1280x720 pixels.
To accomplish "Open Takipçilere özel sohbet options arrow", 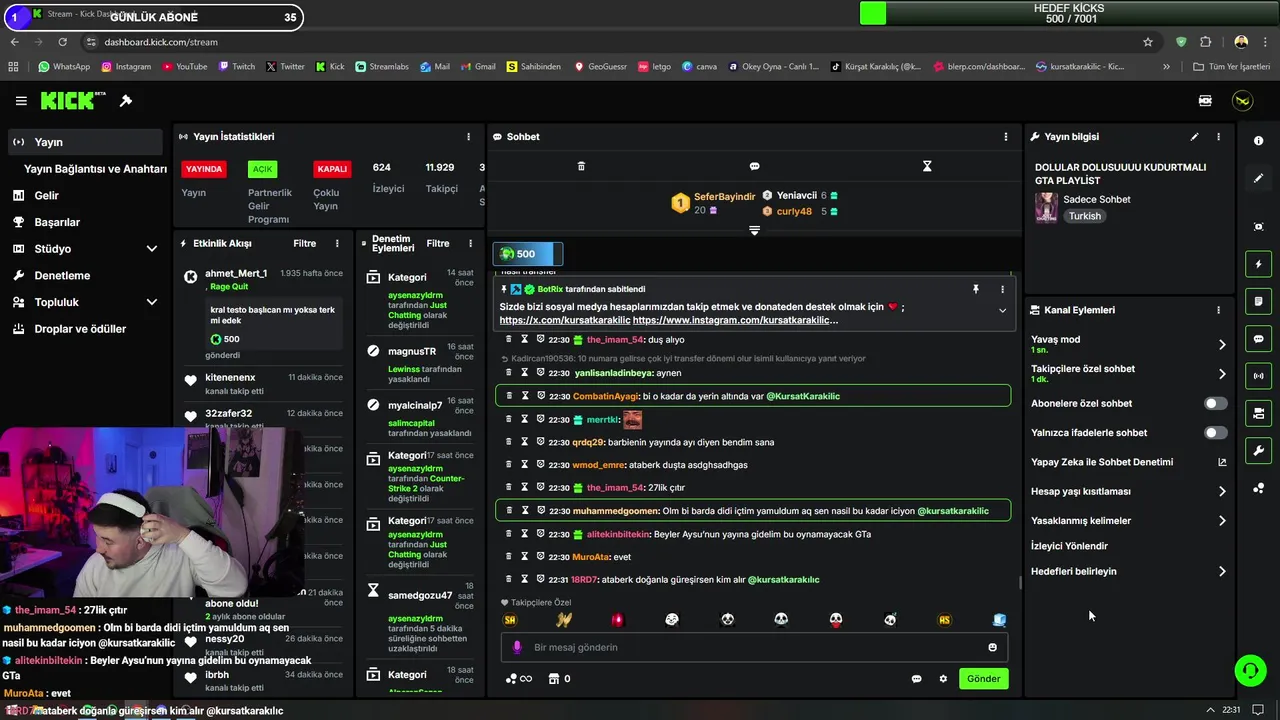I will pyautogui.click(x=1222, y=374).
